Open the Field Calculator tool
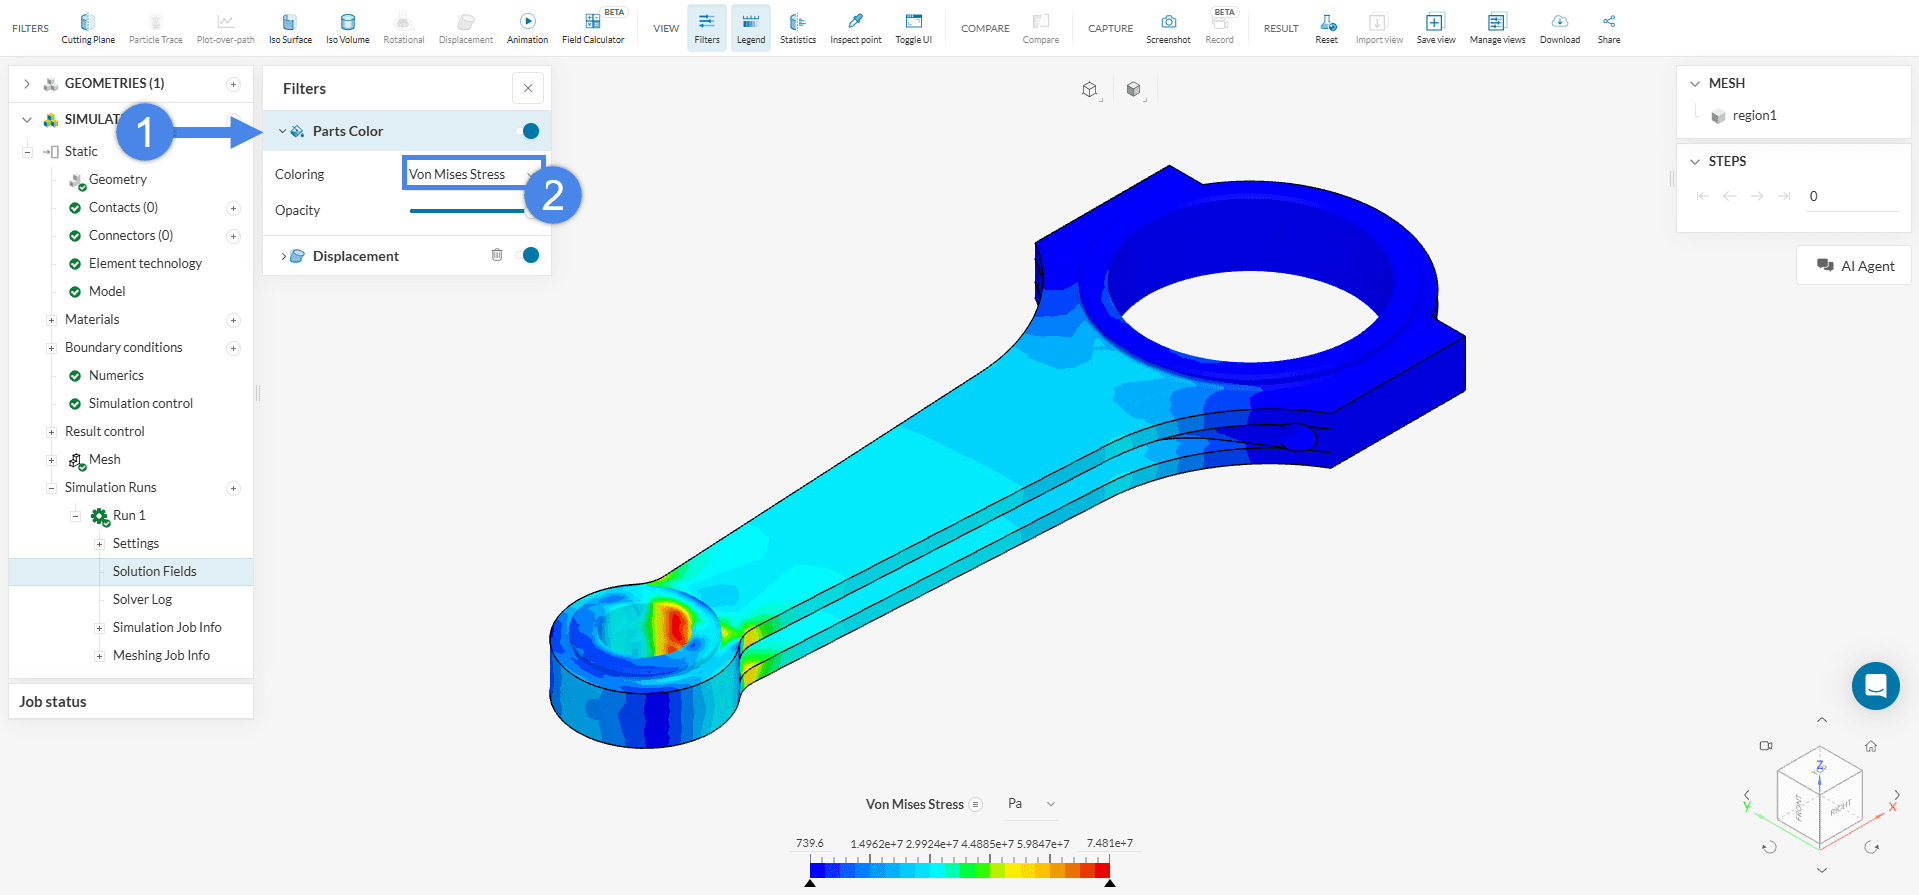Screen dimensions: 1919x895 [593, 28]
